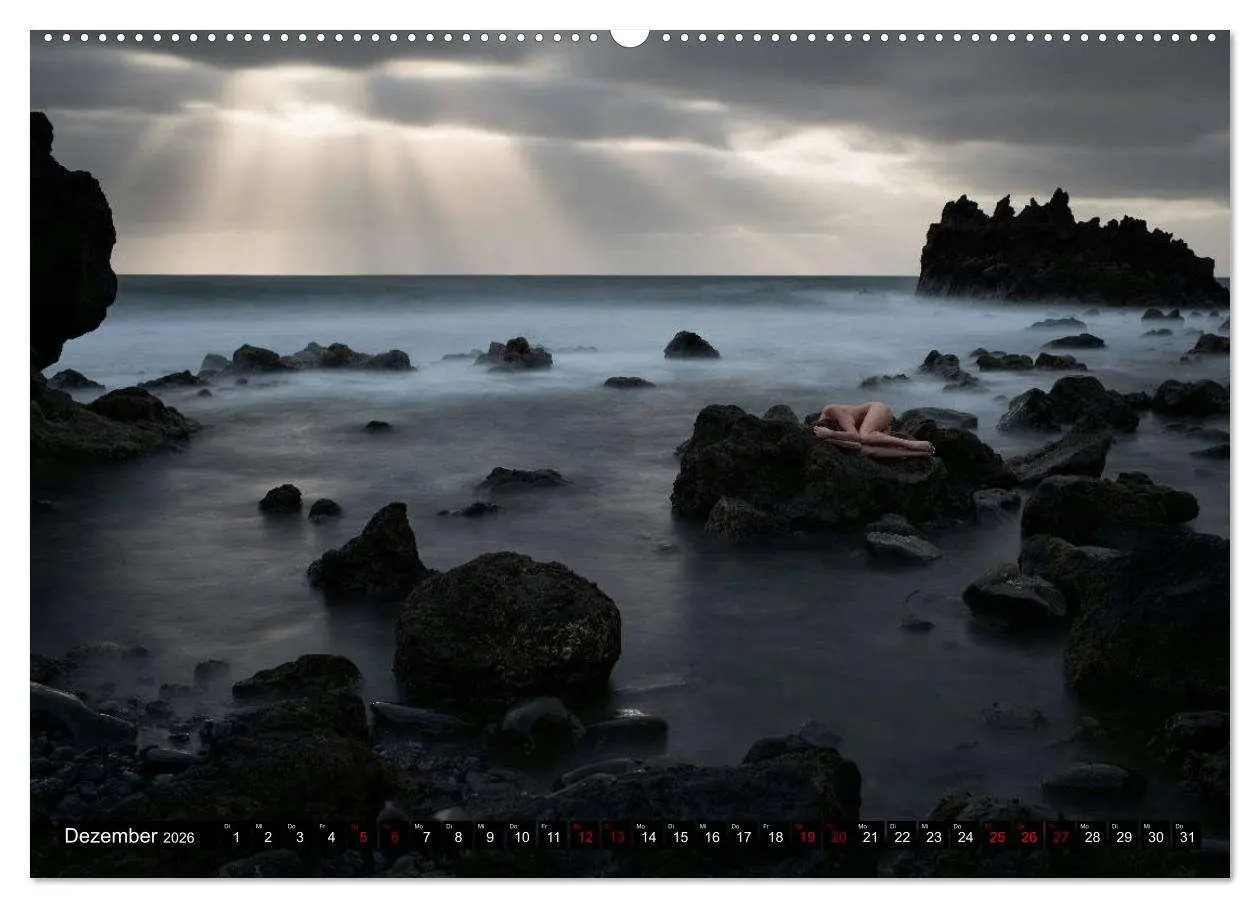Select day 17 in the calendar strip
The height and width of the screenshot is (908, 1260).
click(x=744, y=836)
